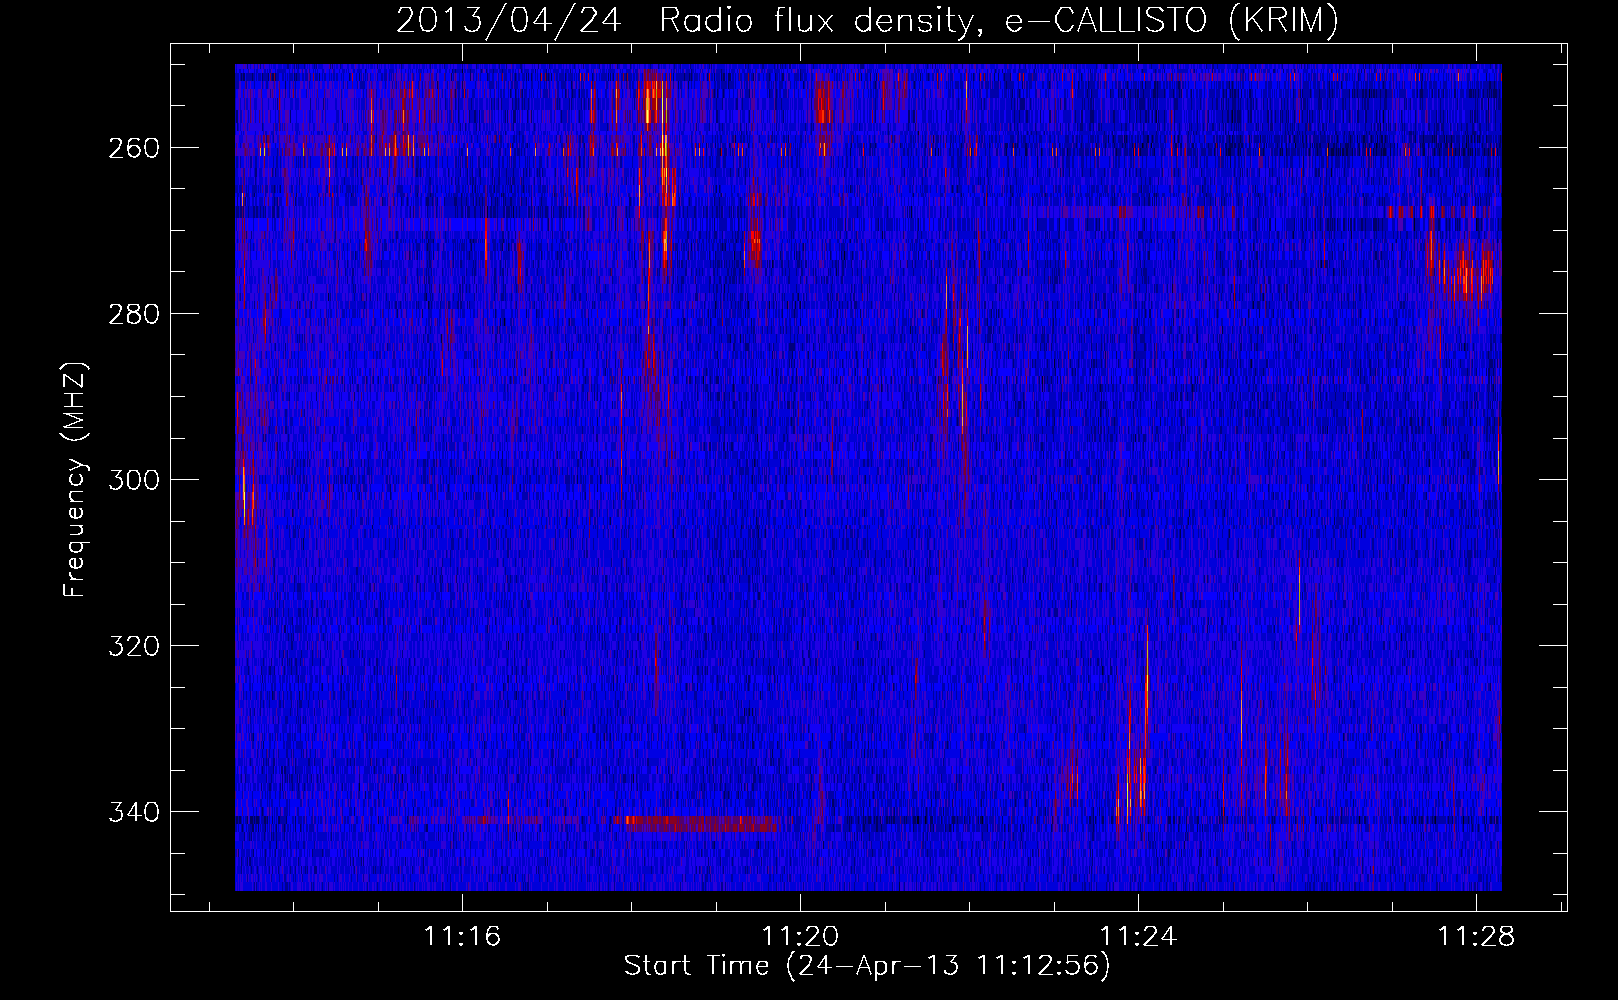Click the plot title "Radio flux density, e-CALLISTO (KRIM)"

pos(999,20)
